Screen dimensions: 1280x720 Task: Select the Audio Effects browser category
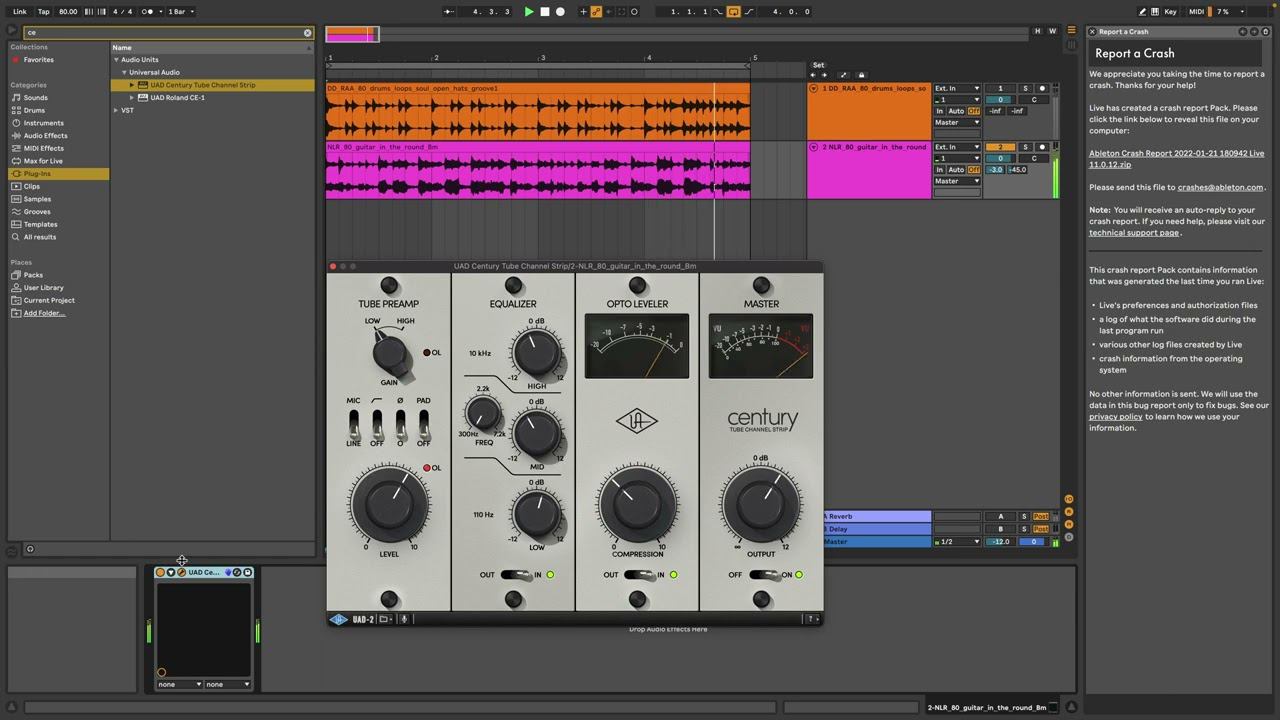(x=45, y=136)
